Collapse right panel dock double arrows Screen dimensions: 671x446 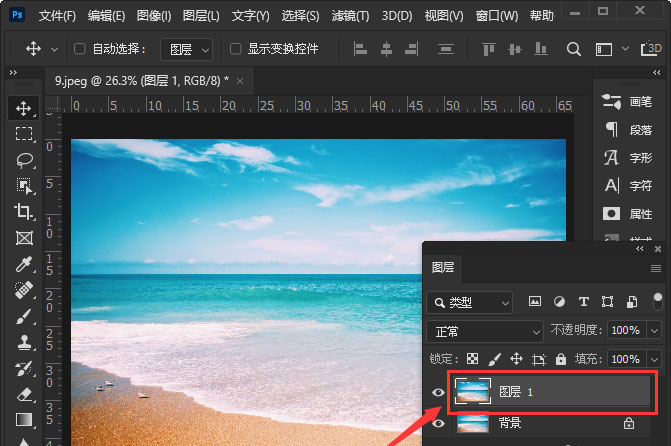pyautogui.click(x=656, y=73)
